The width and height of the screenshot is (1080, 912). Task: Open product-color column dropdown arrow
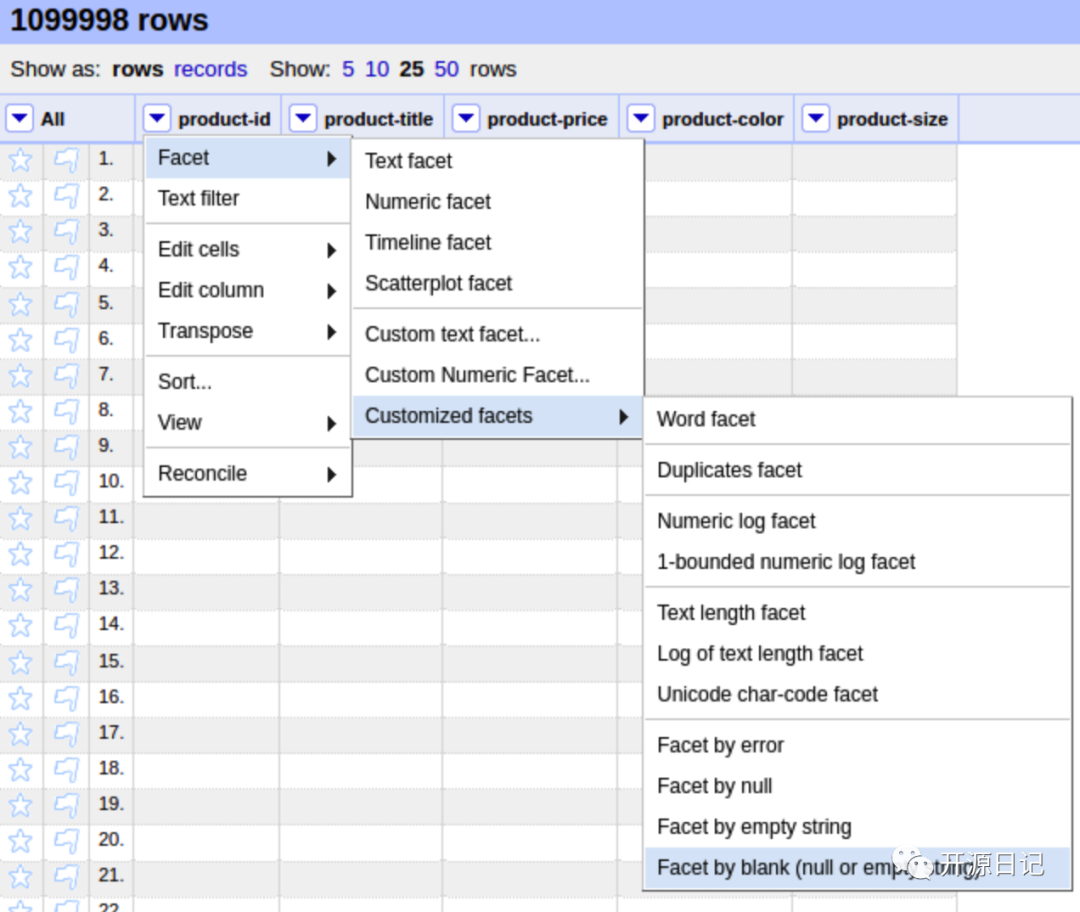point(641,118)
